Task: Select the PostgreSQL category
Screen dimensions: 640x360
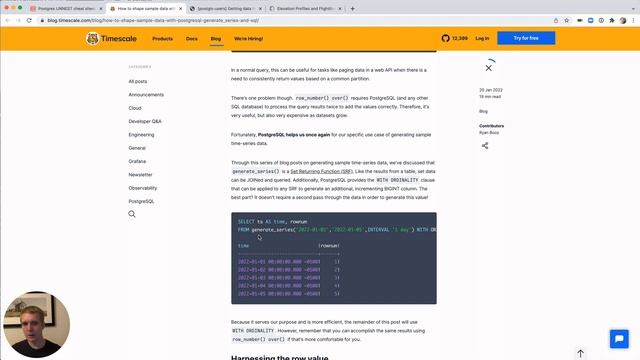Action: [141, 201]
